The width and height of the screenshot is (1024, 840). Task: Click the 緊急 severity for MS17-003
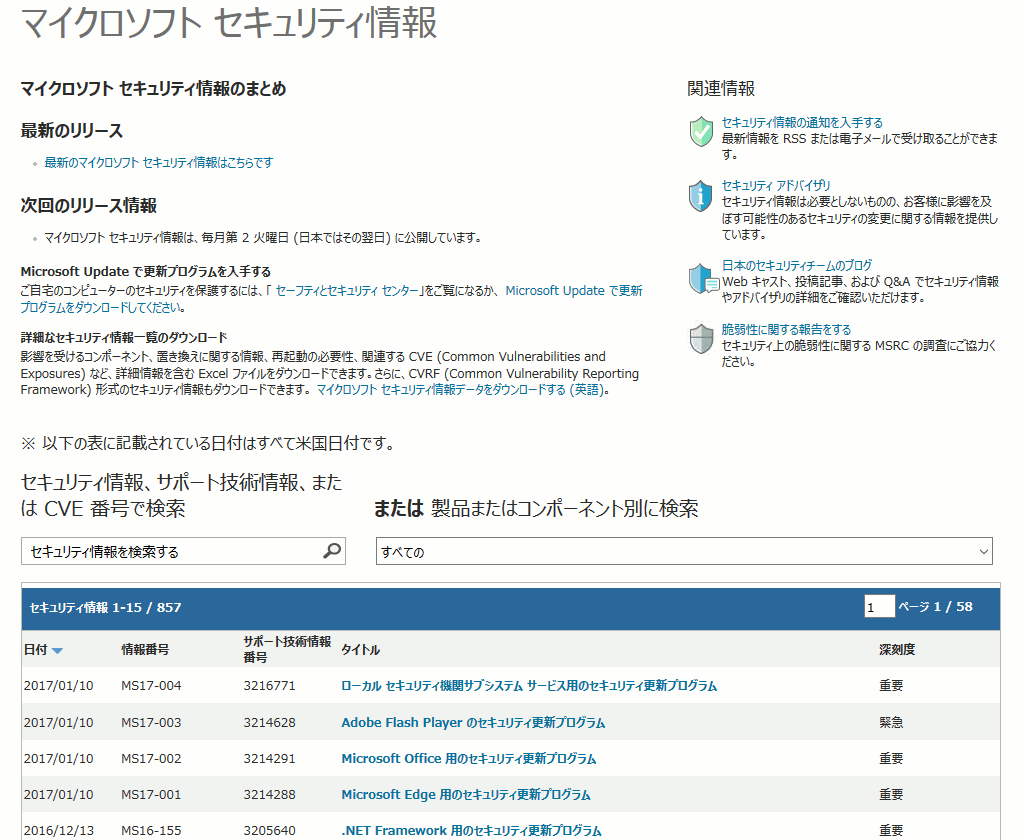(891, 722)
